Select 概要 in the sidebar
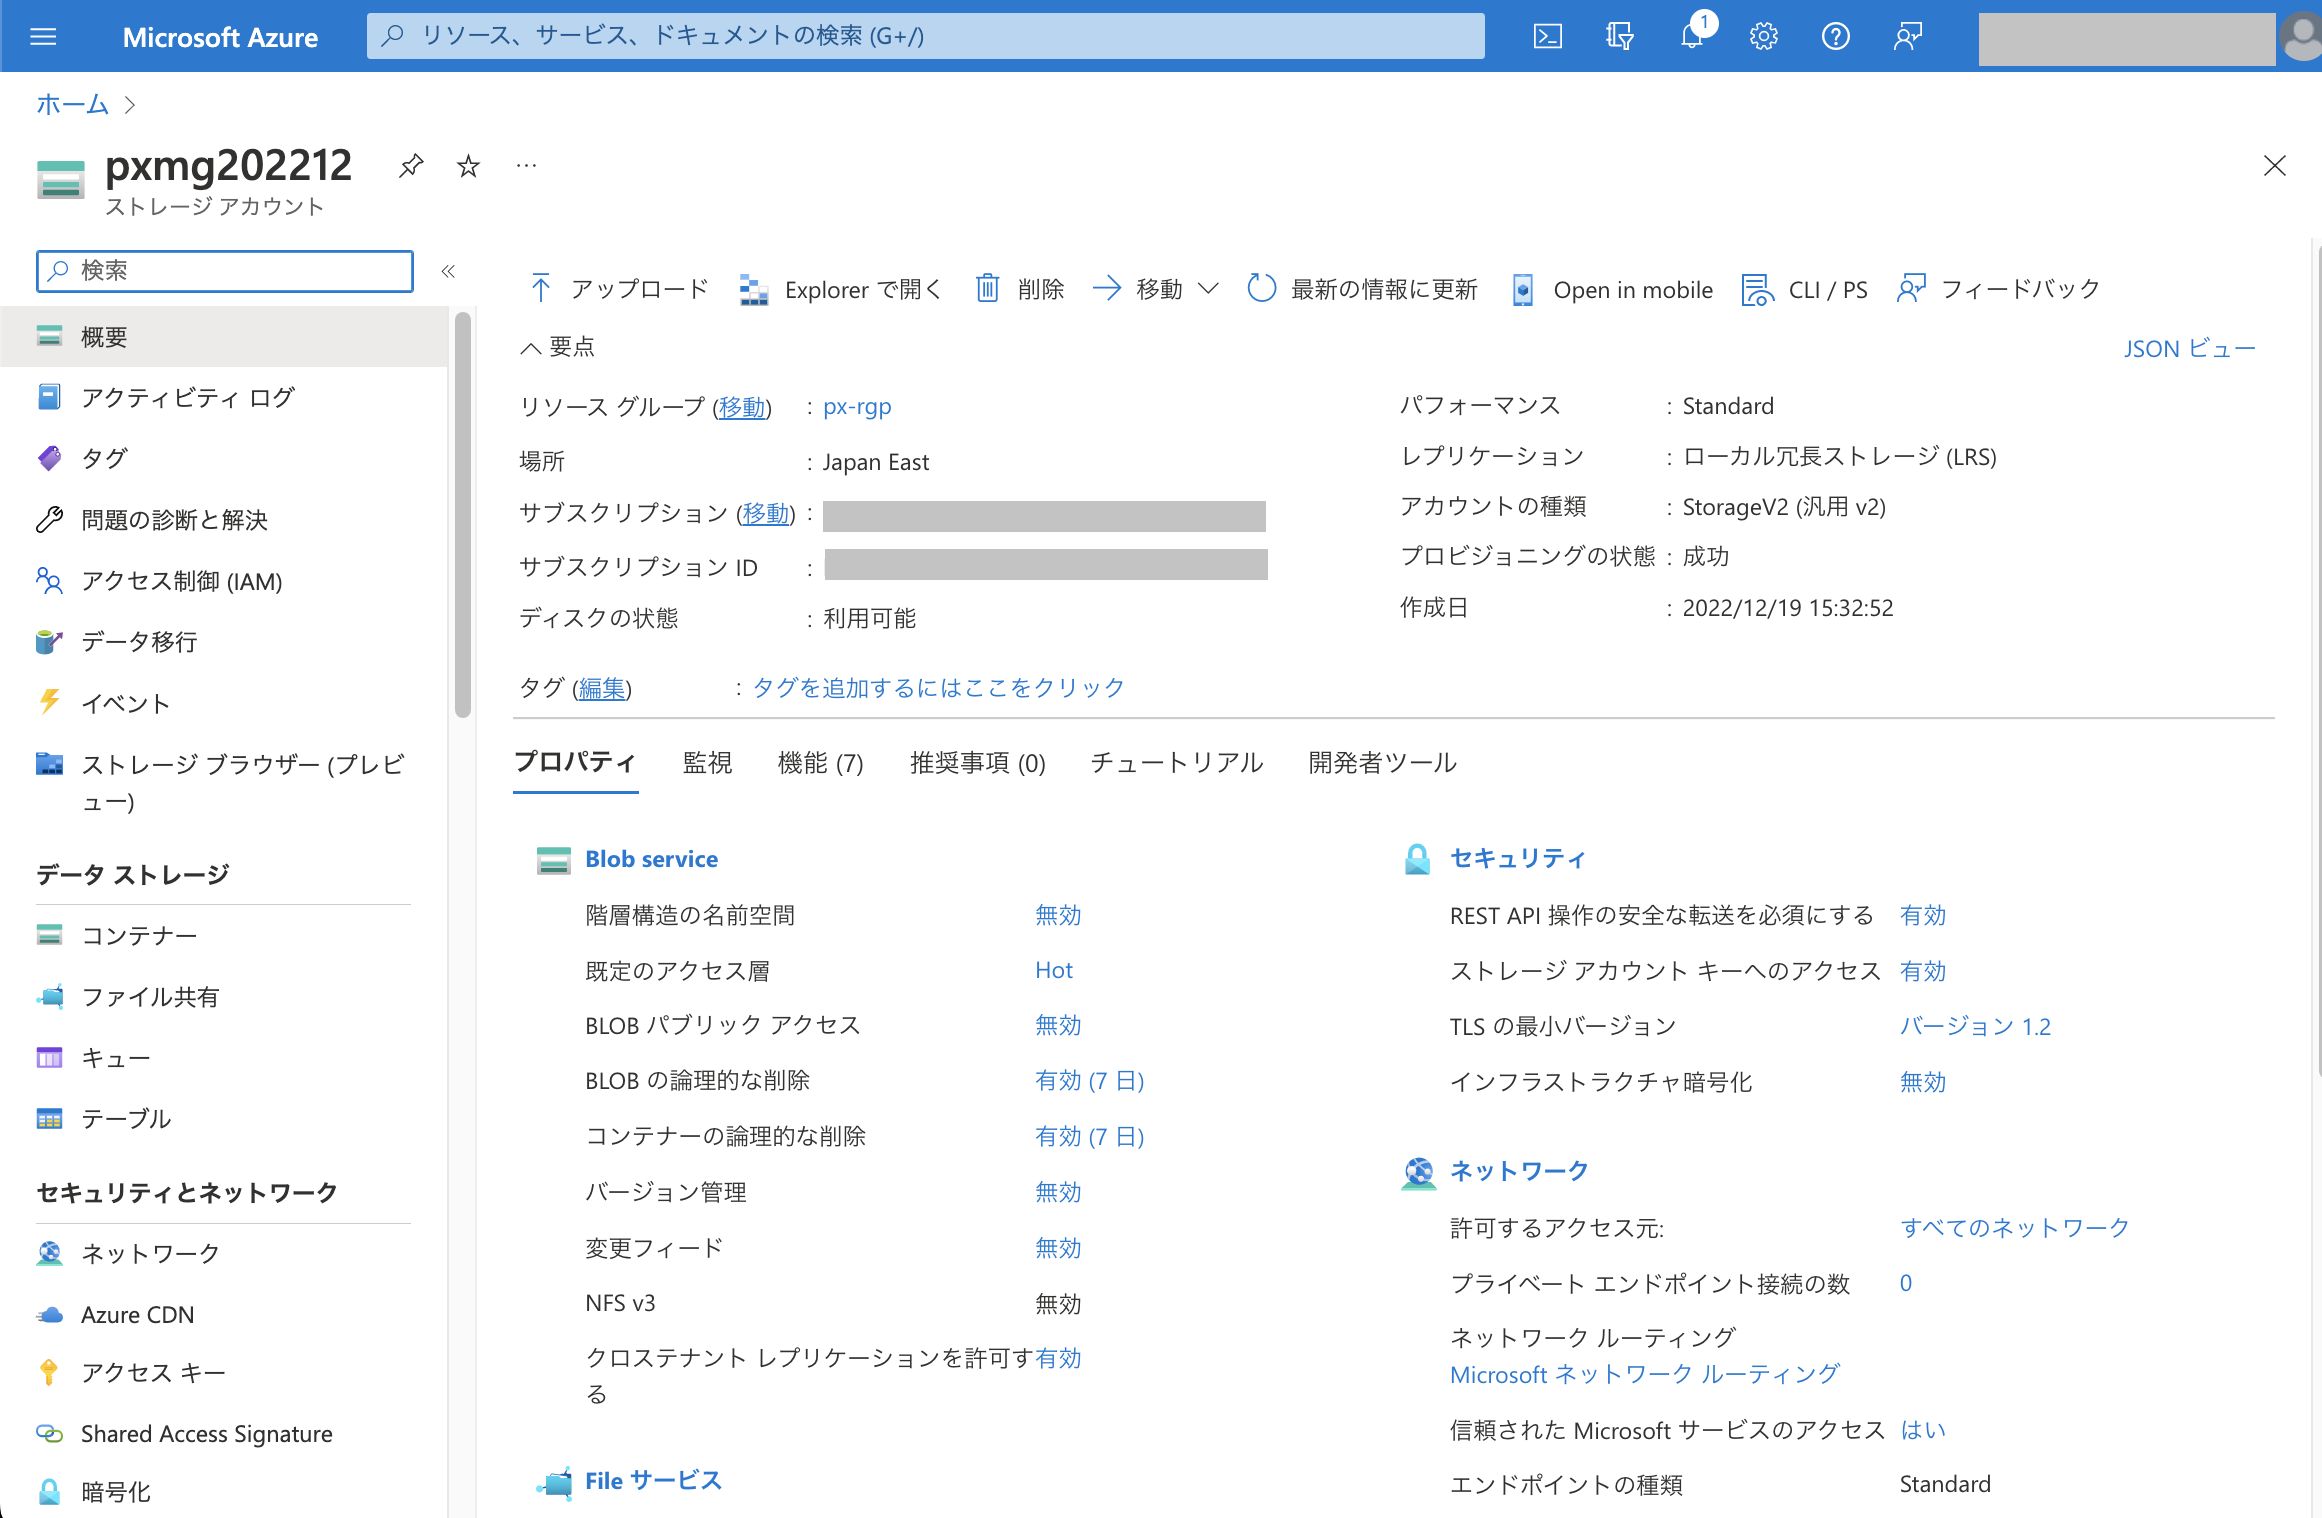This screenshot has height=1518, width=2322. 225,337
